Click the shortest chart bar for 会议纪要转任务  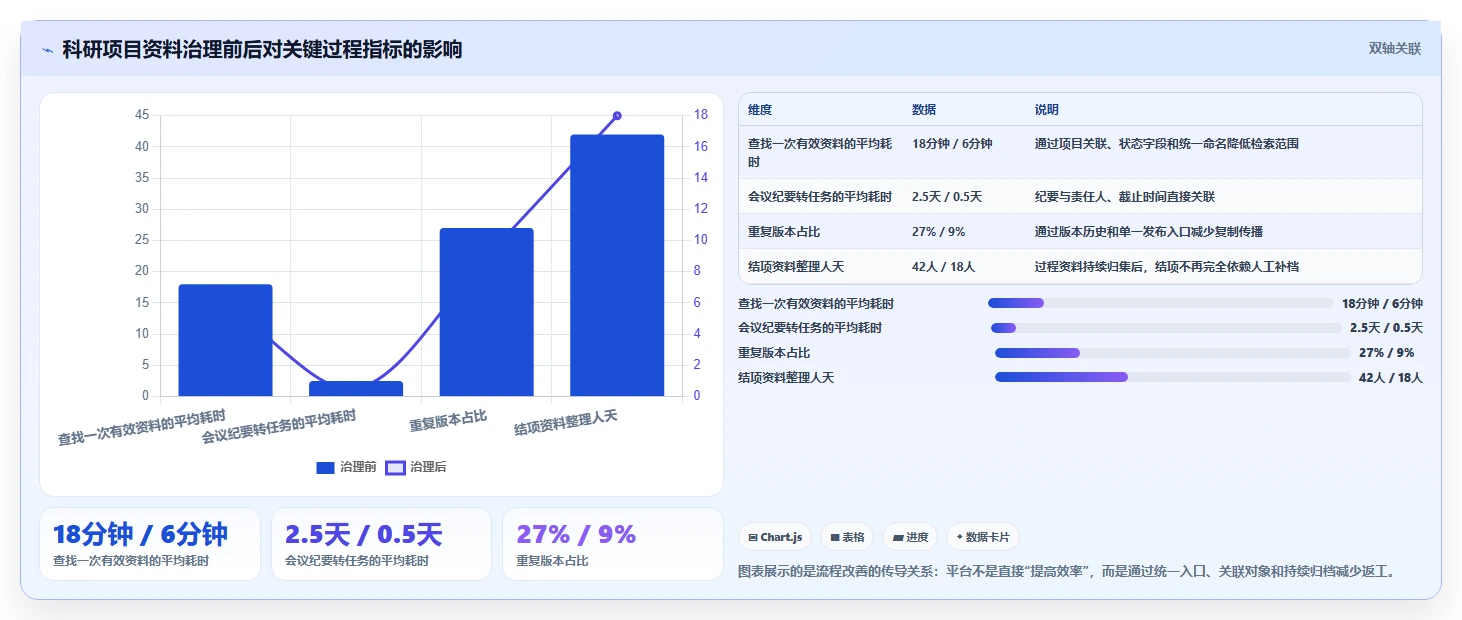point(356,389)
